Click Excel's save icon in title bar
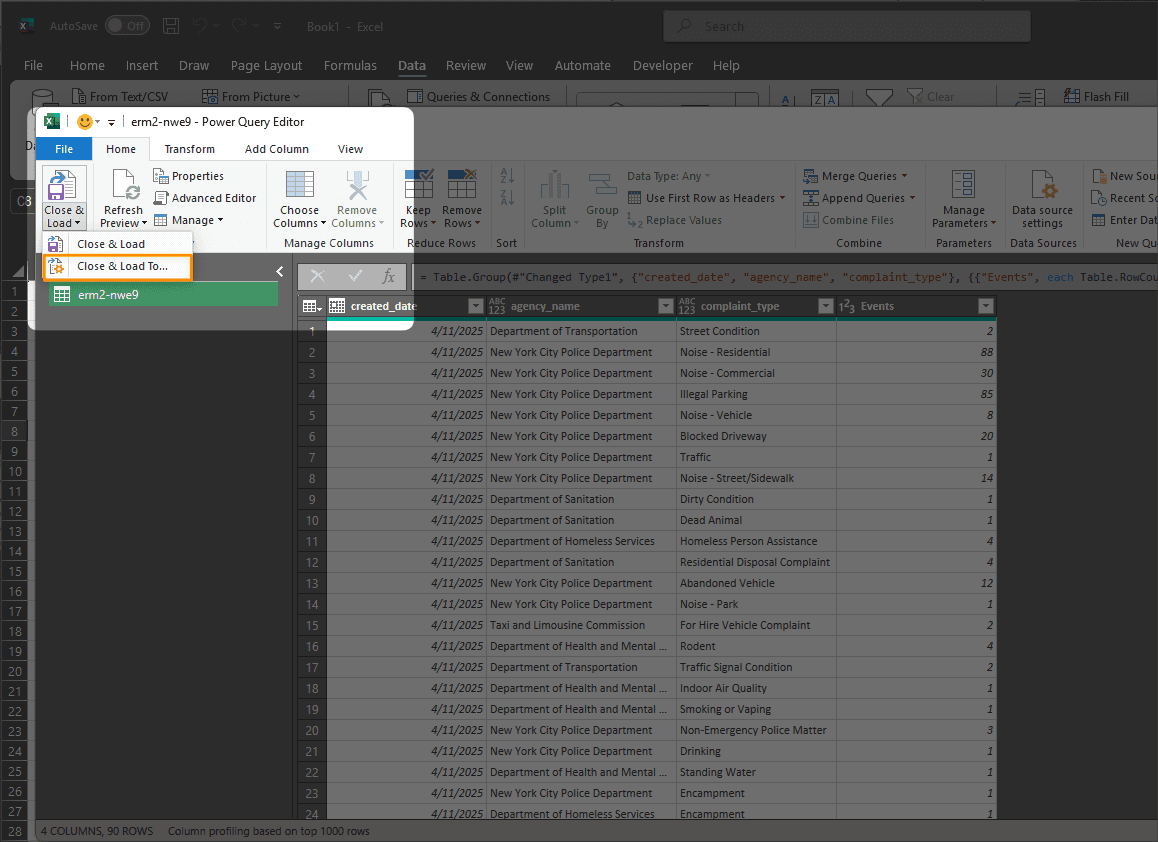This screenshot has width=1158, height=842. click(x=171, y=26)
